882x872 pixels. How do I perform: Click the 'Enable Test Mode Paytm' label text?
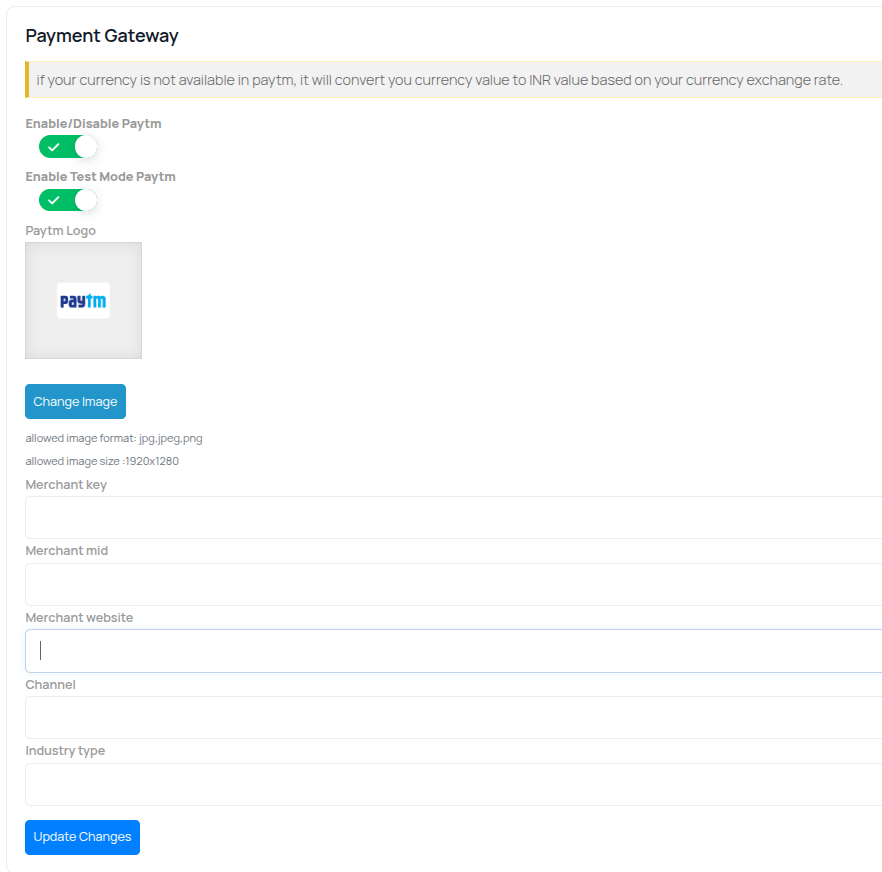[x=100, y=177]
